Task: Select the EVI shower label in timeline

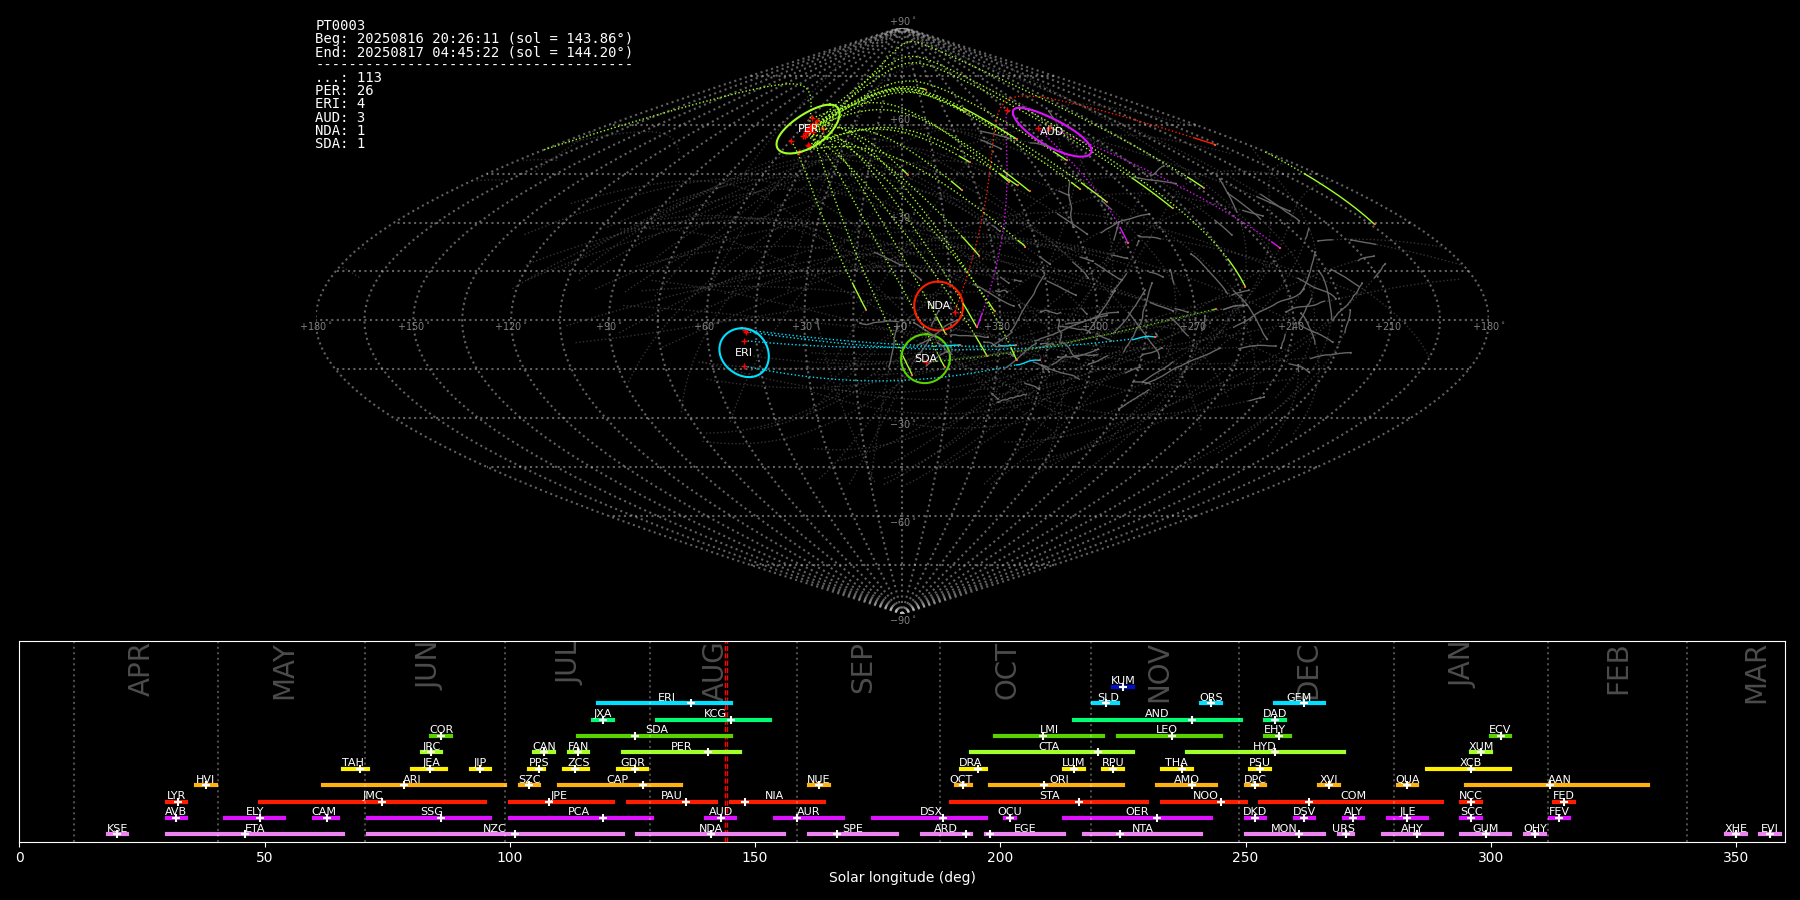Action: (x=1769, y=828)
